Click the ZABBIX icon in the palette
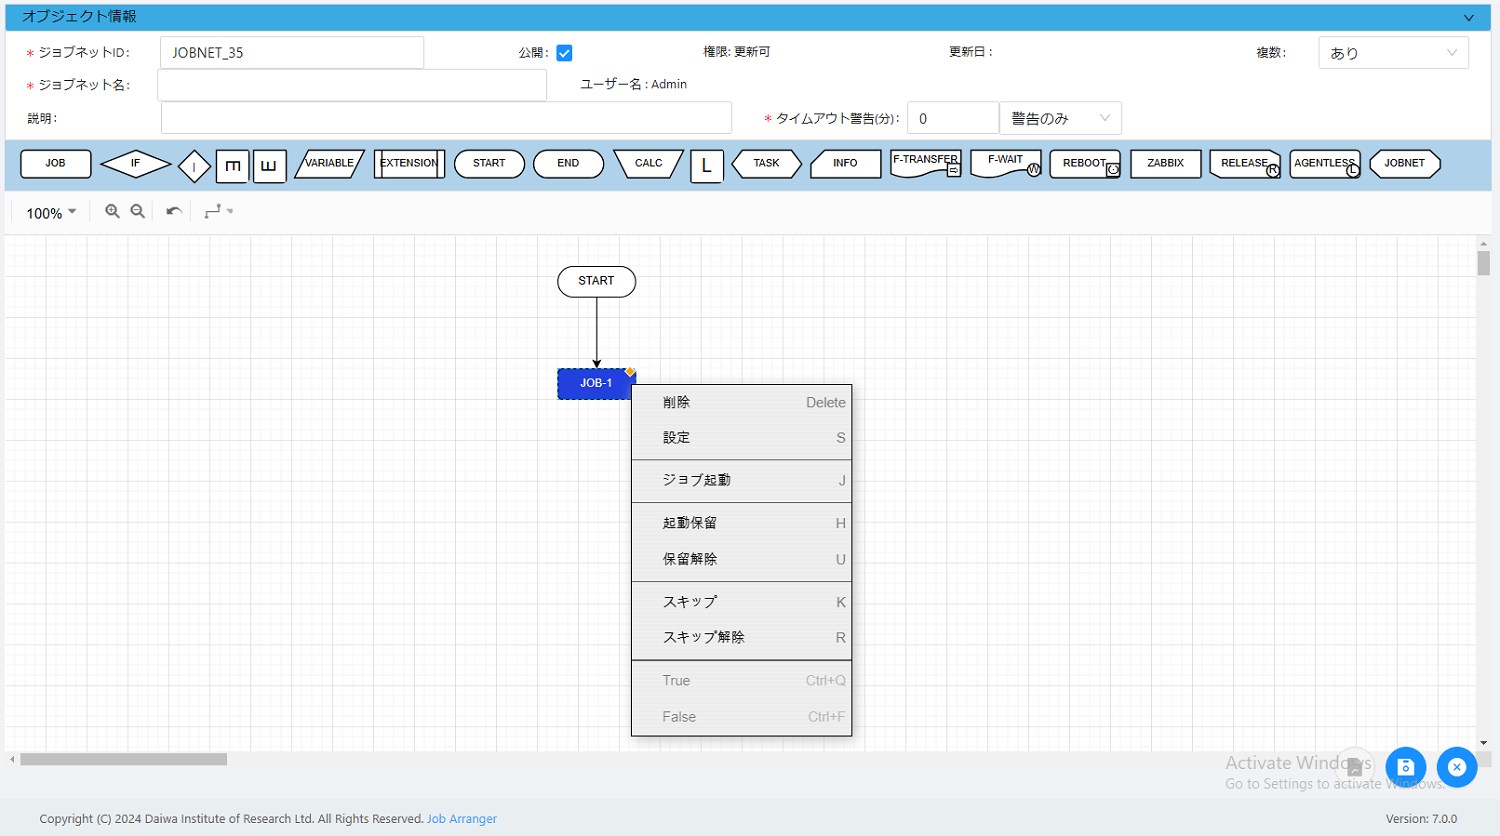1500x836 pixels. point(1165,163)
